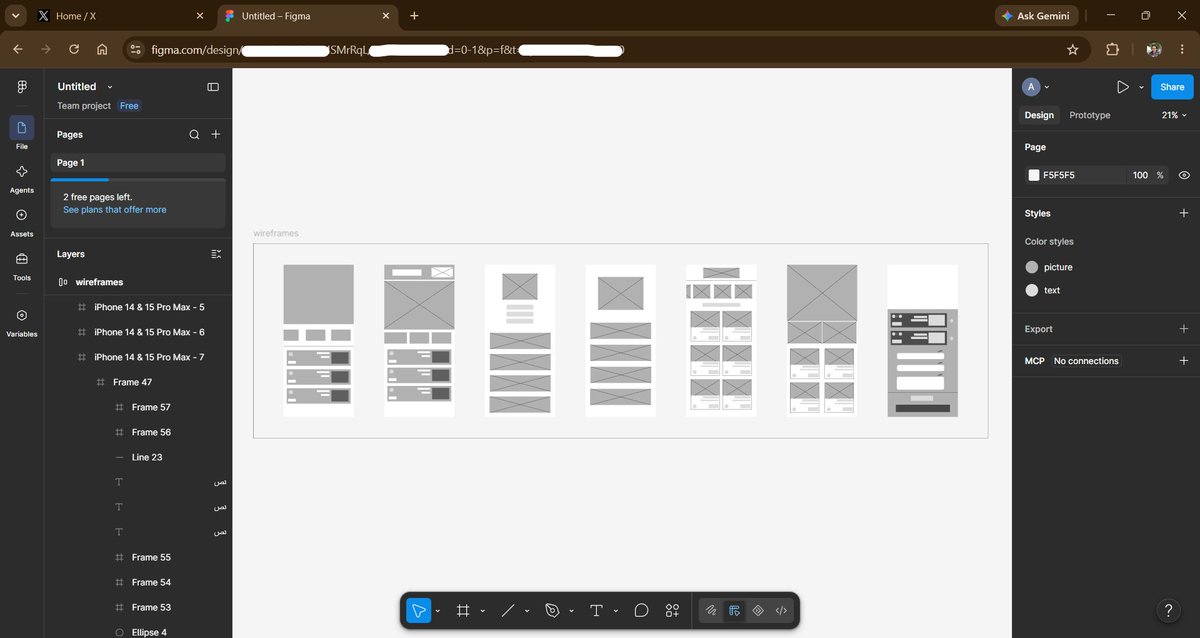Reload the page in Chrome
The image size is (1200, 638).
click(74, 49)
